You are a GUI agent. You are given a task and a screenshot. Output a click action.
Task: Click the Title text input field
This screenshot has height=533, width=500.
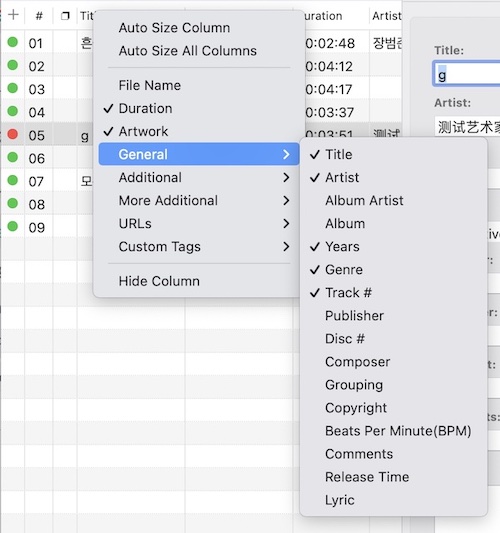[466, 74]
